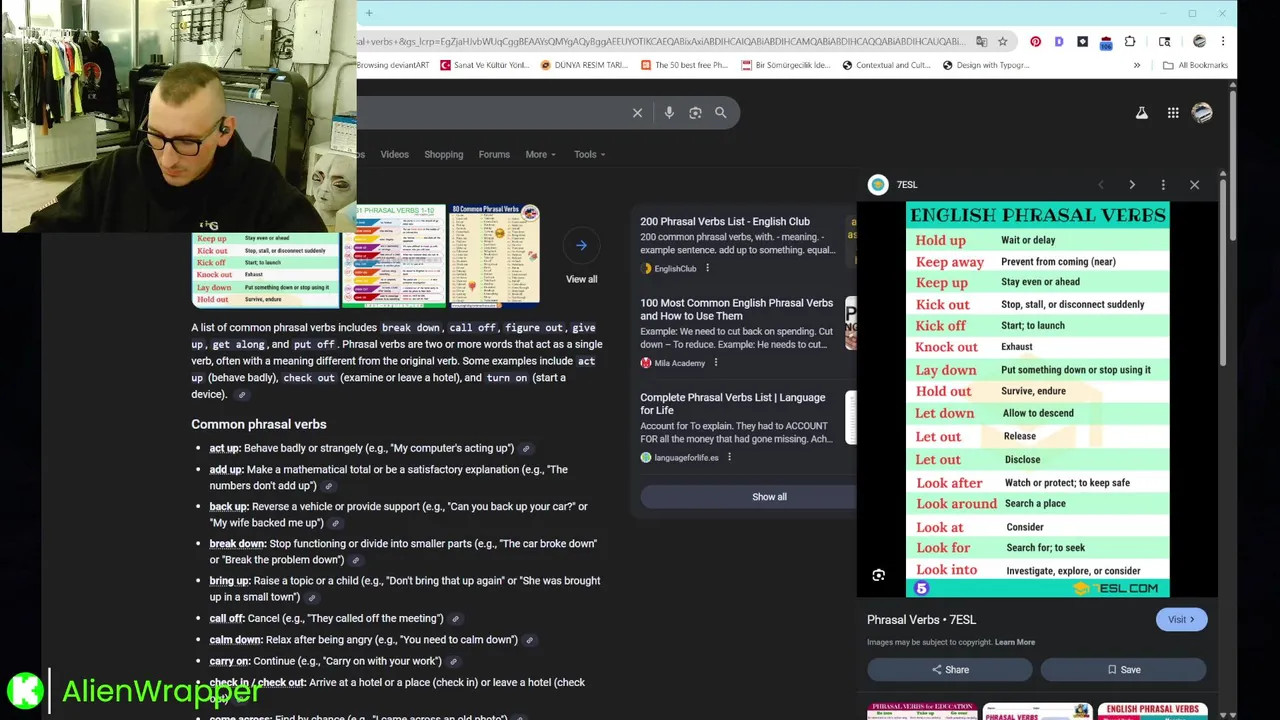Open preview panel three-dot options
Screen dimensions: 1280x720
click(x=1163, y=185)
